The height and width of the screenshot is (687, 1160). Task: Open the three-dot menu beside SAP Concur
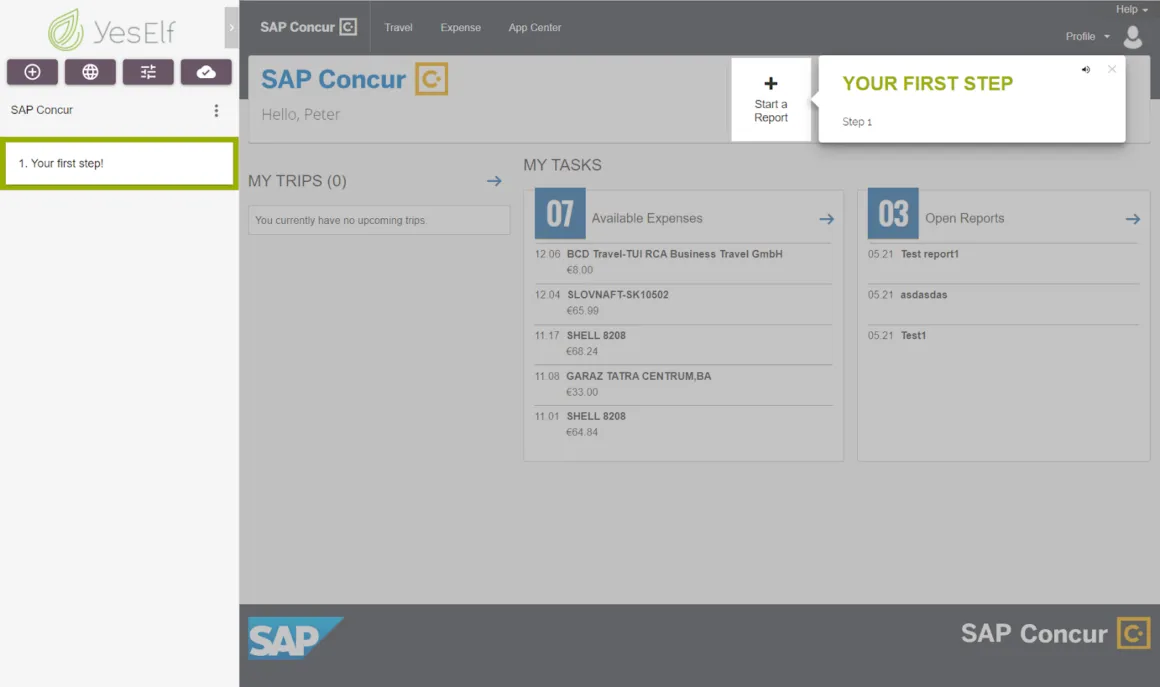[x=216, y=110]
